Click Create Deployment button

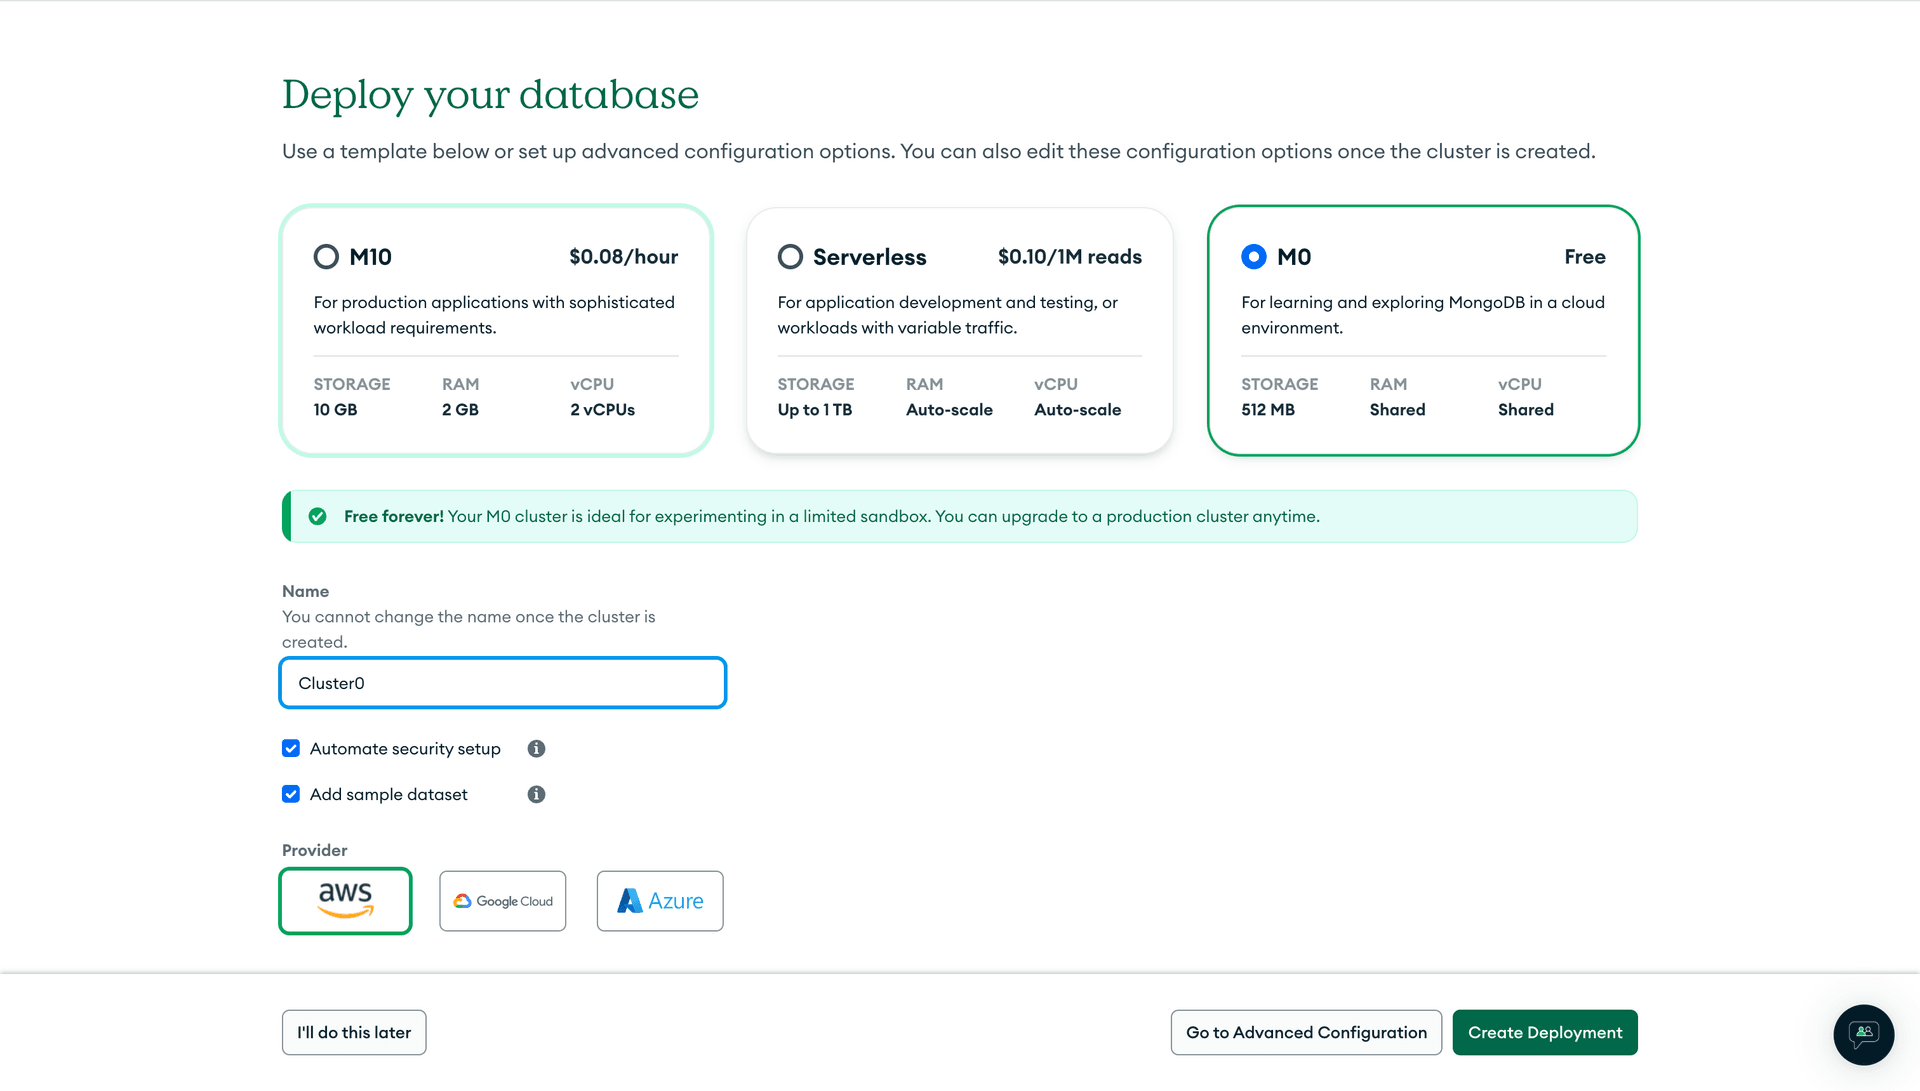1545,1032
